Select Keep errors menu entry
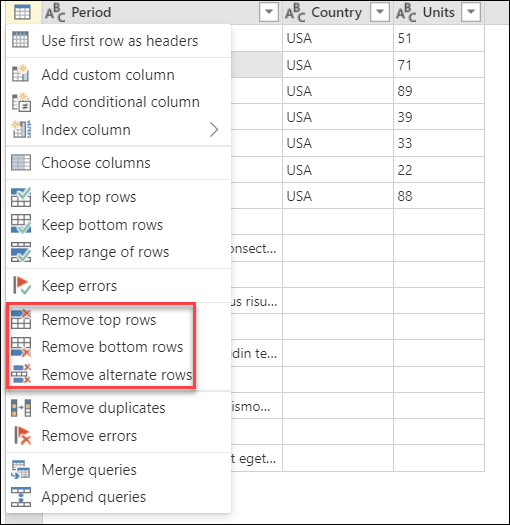Screen dimensions: 510x525 click(x=119, y=286)
